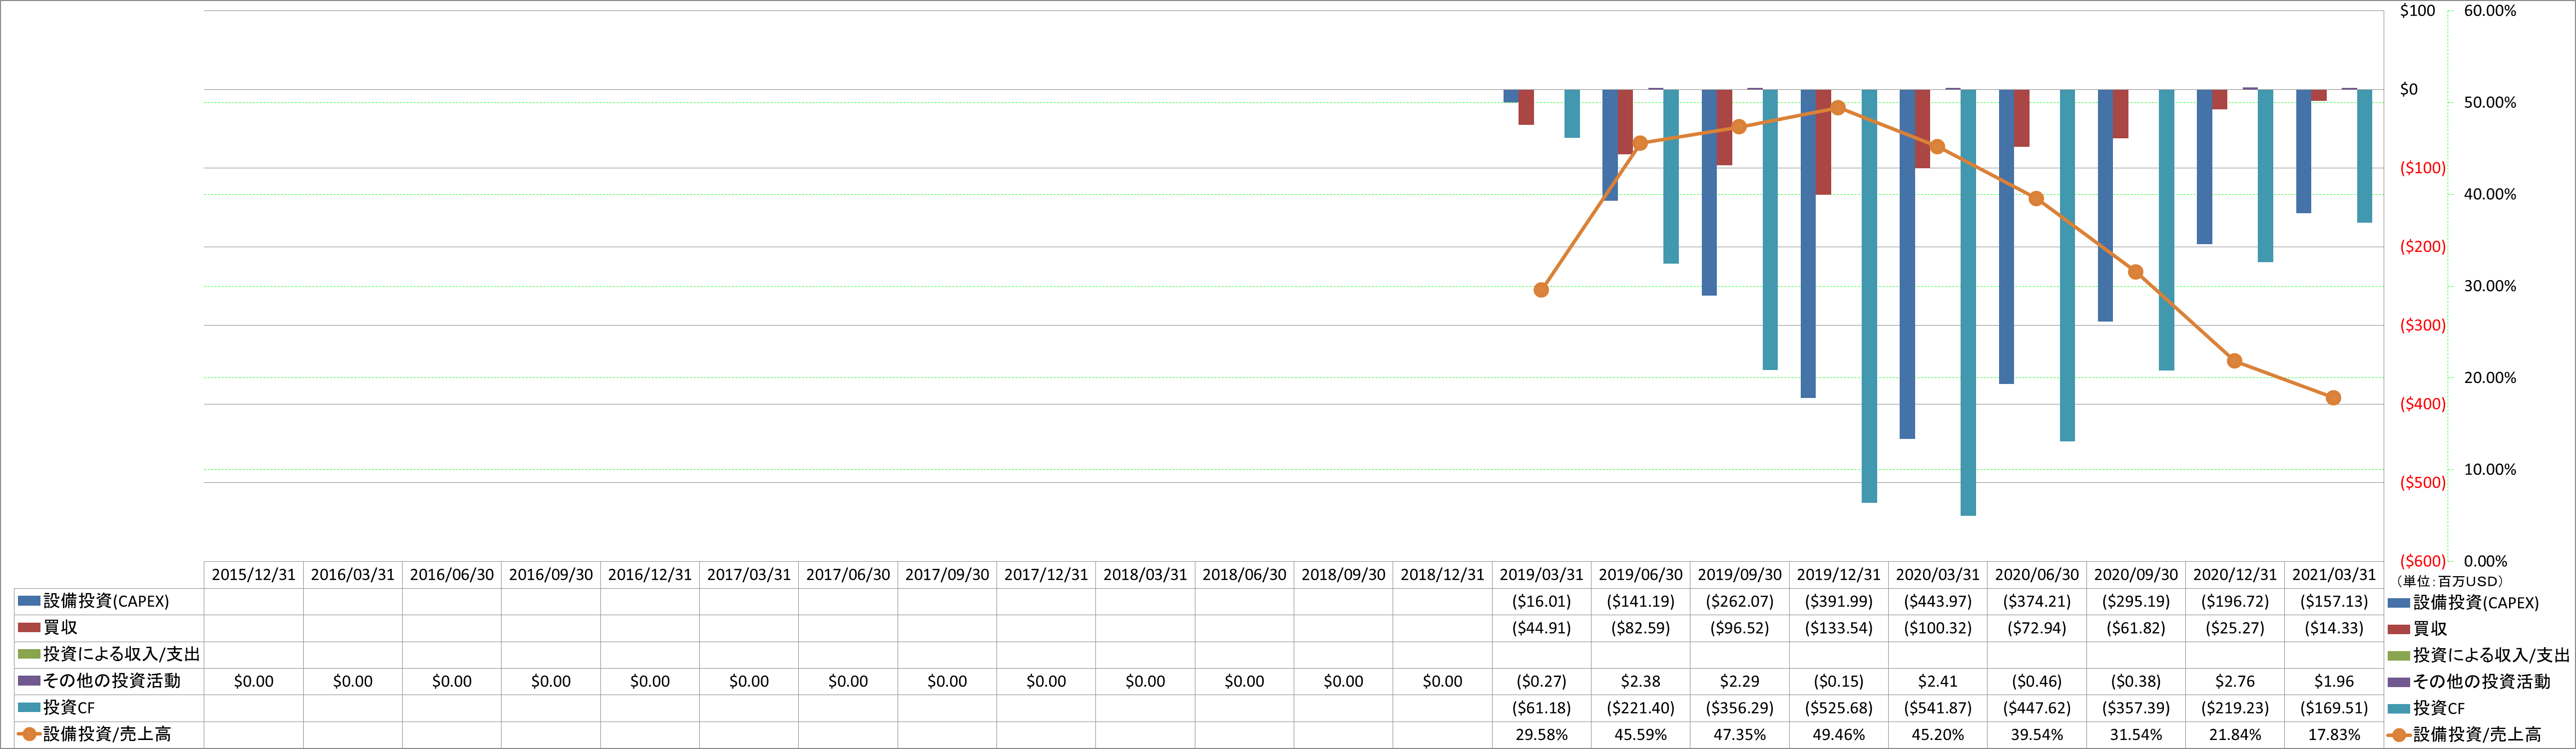The width and height of the screenshot is (2576, 749).
Task: Click the 投資CF row label on left
Action: pos(69,708)
